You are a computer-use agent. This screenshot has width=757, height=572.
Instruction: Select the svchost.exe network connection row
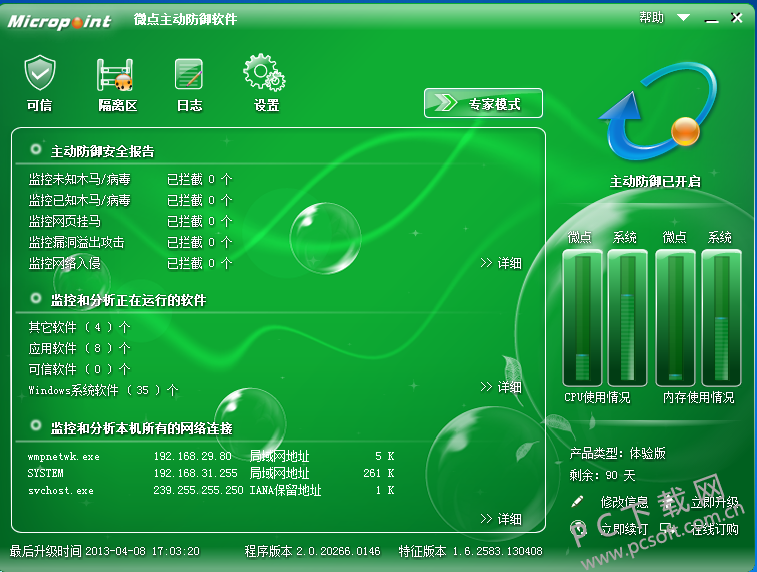pyautogui.click(x=211, y=490)
